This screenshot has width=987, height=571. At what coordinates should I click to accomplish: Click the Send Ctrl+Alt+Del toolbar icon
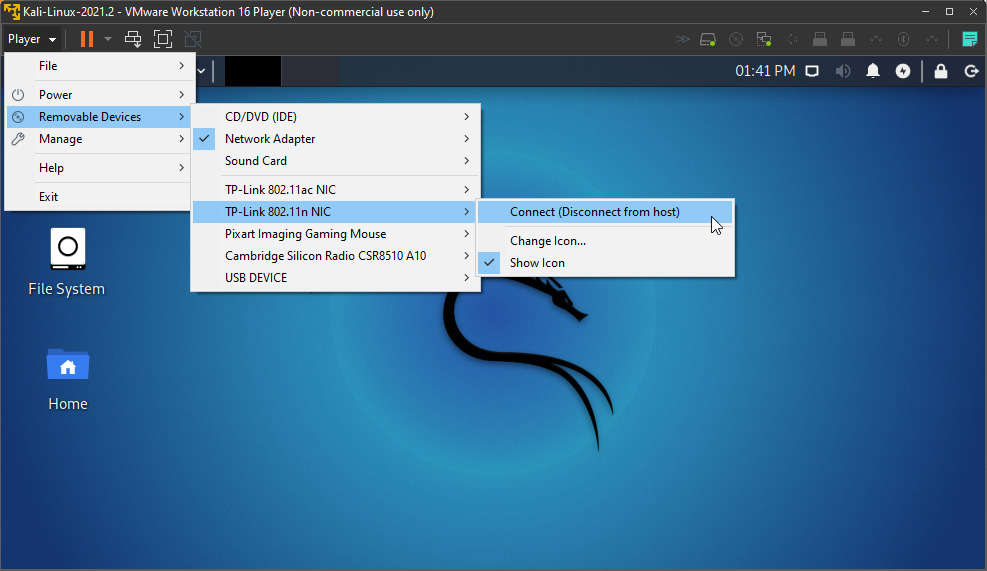133,39
